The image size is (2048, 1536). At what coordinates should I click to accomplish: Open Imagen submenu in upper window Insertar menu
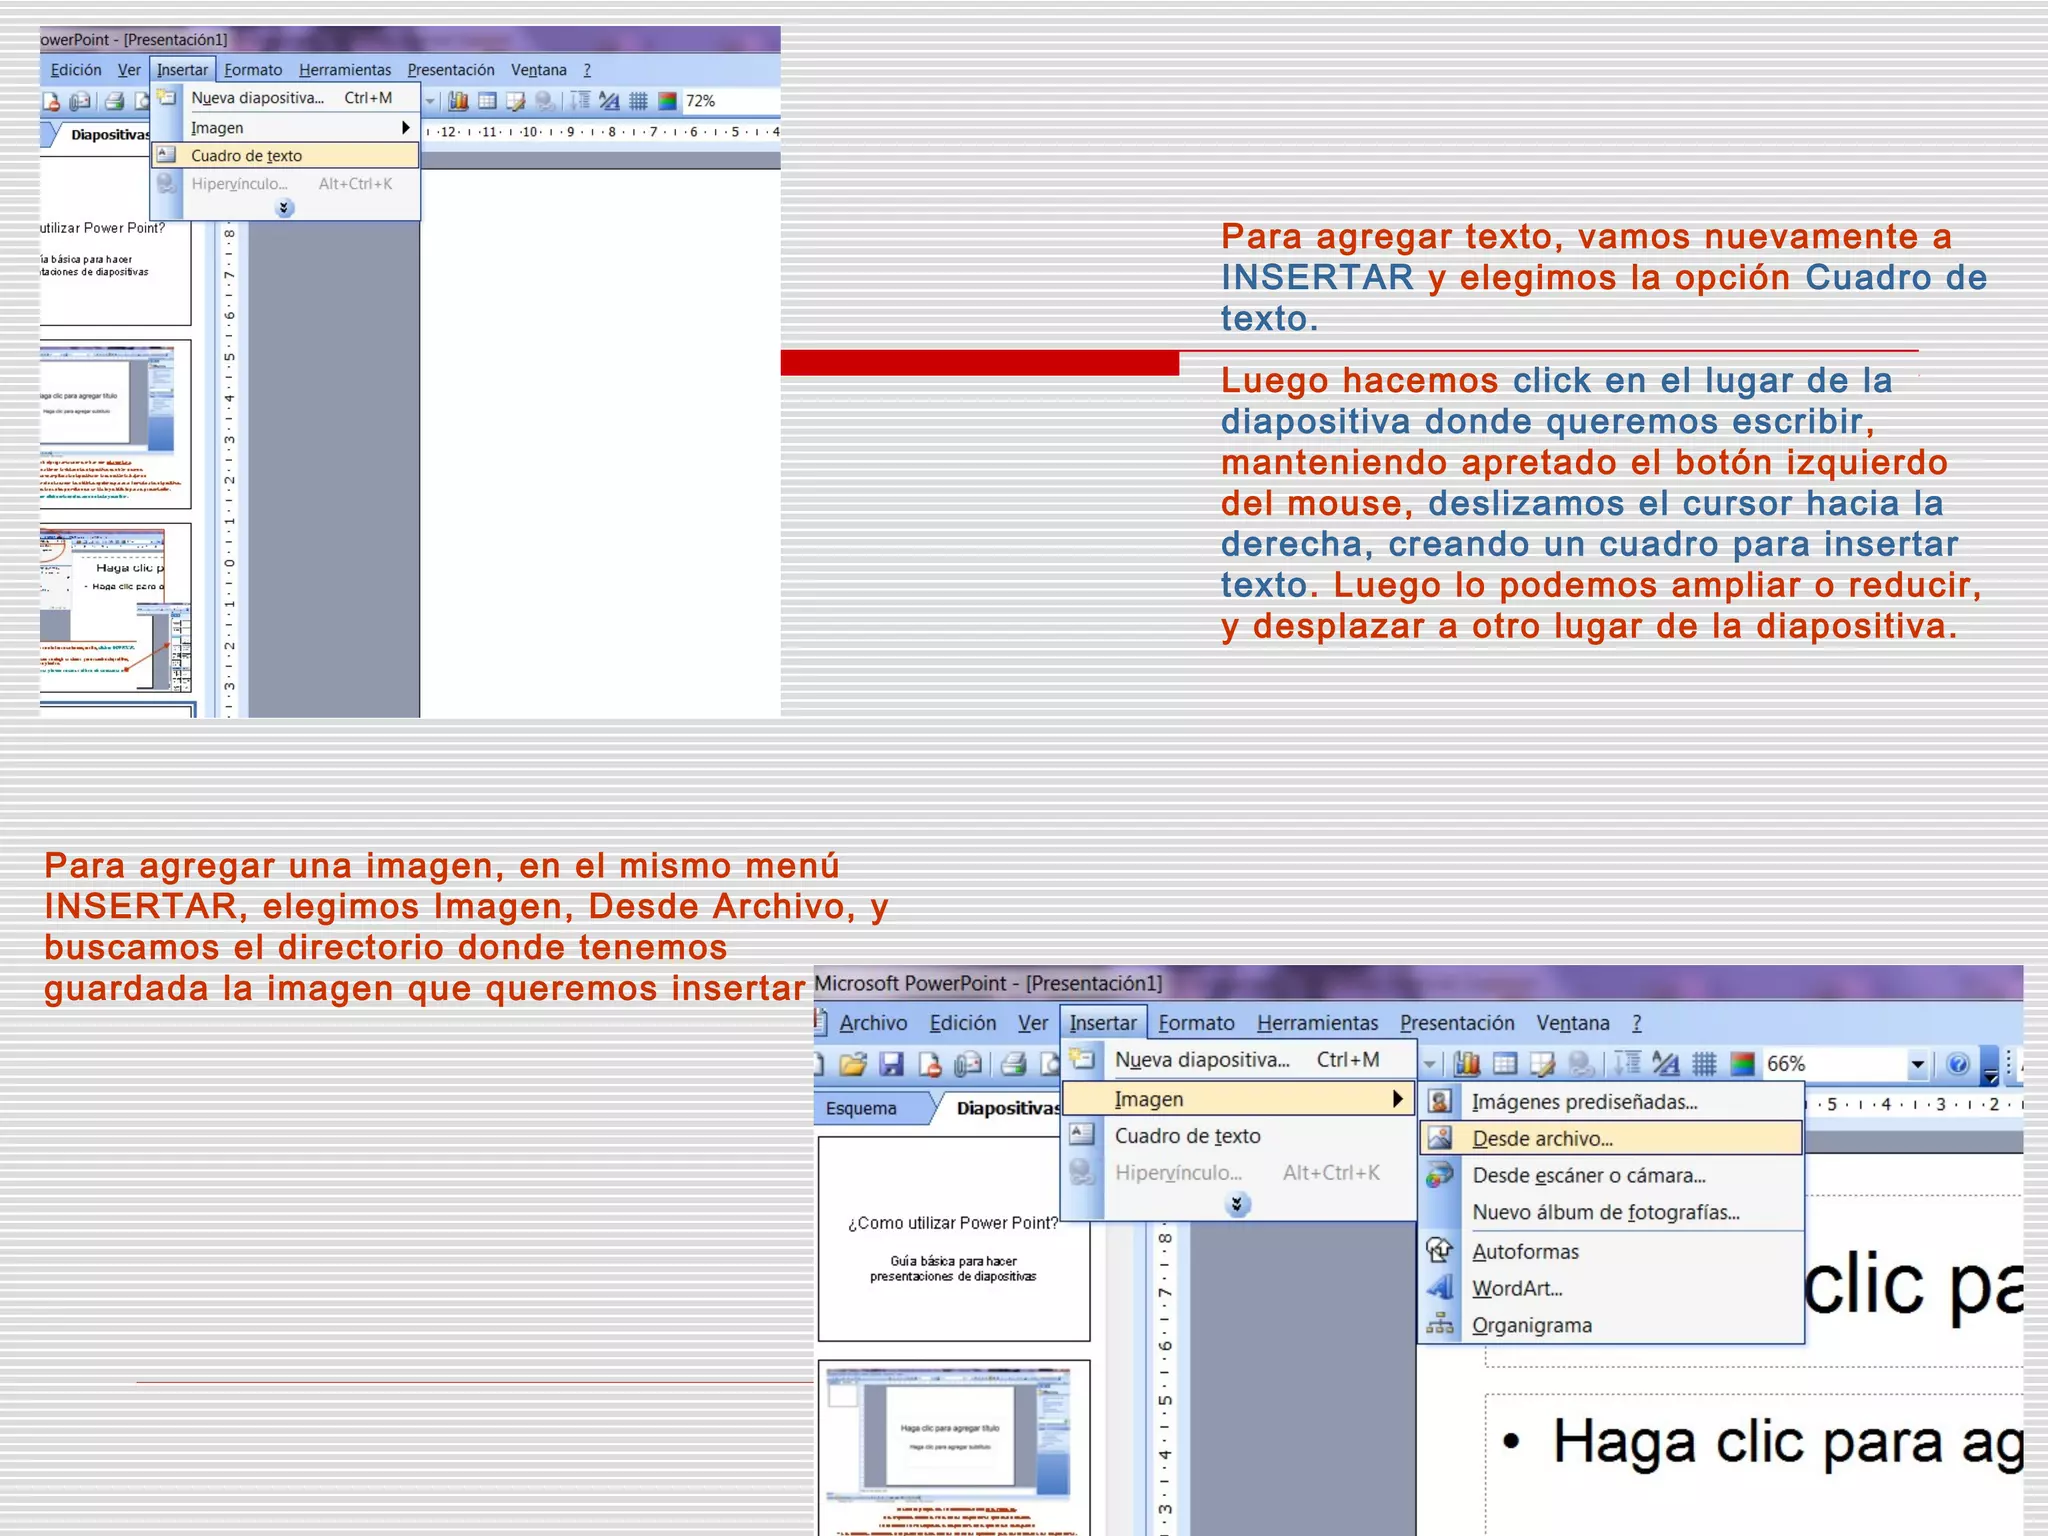(x=285, y=128)
